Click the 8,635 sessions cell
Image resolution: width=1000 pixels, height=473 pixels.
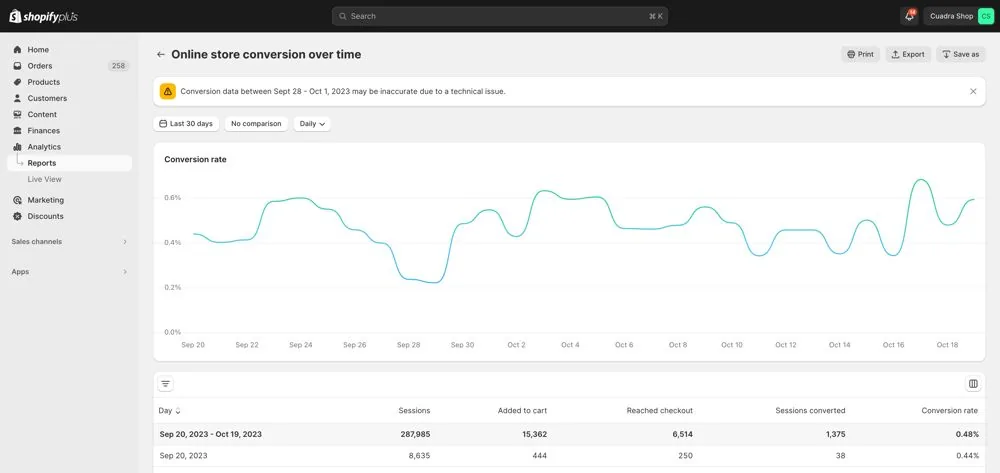(x=419, y=456)
